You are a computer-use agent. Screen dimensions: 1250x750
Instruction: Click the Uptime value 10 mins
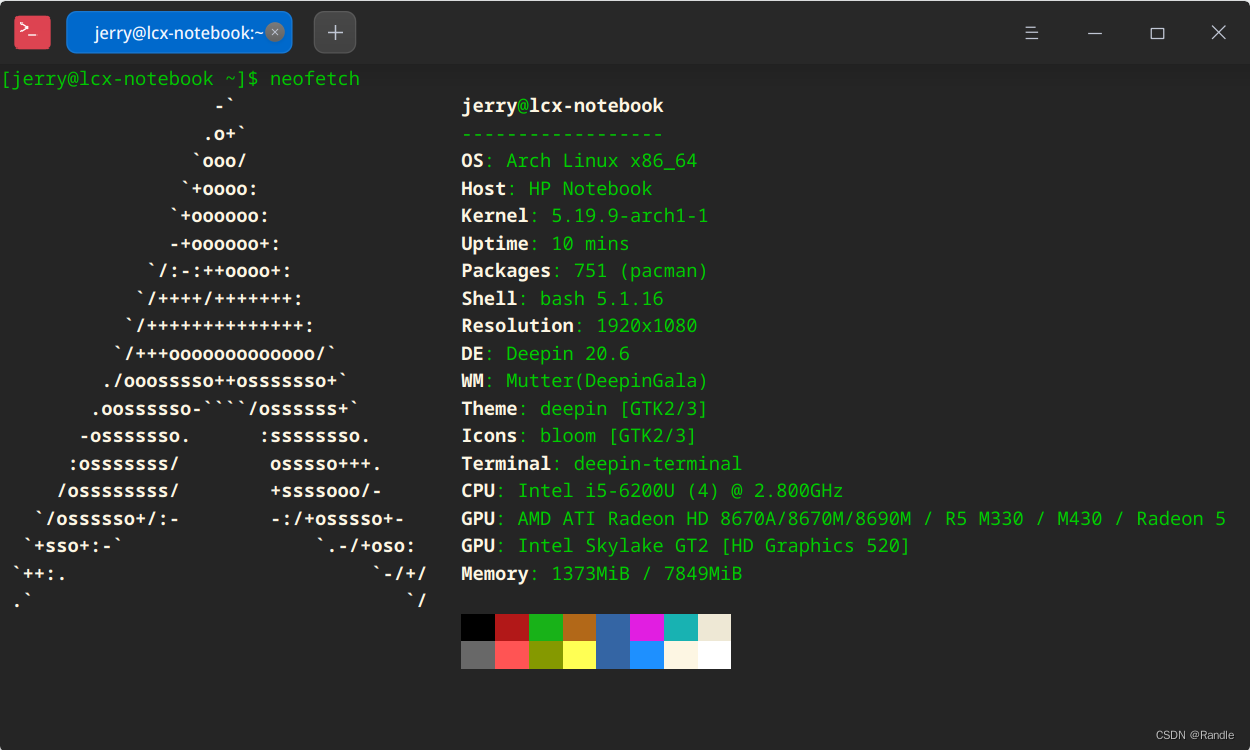[590, 244]
